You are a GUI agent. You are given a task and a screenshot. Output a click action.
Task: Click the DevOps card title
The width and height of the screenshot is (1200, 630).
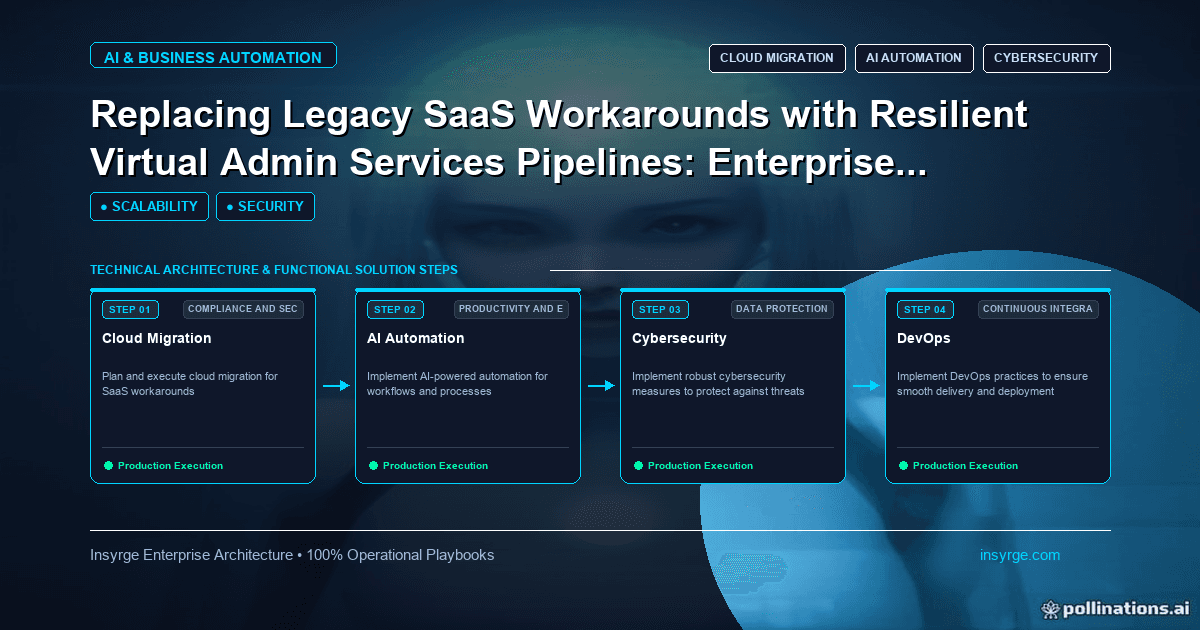coord(923,338)
